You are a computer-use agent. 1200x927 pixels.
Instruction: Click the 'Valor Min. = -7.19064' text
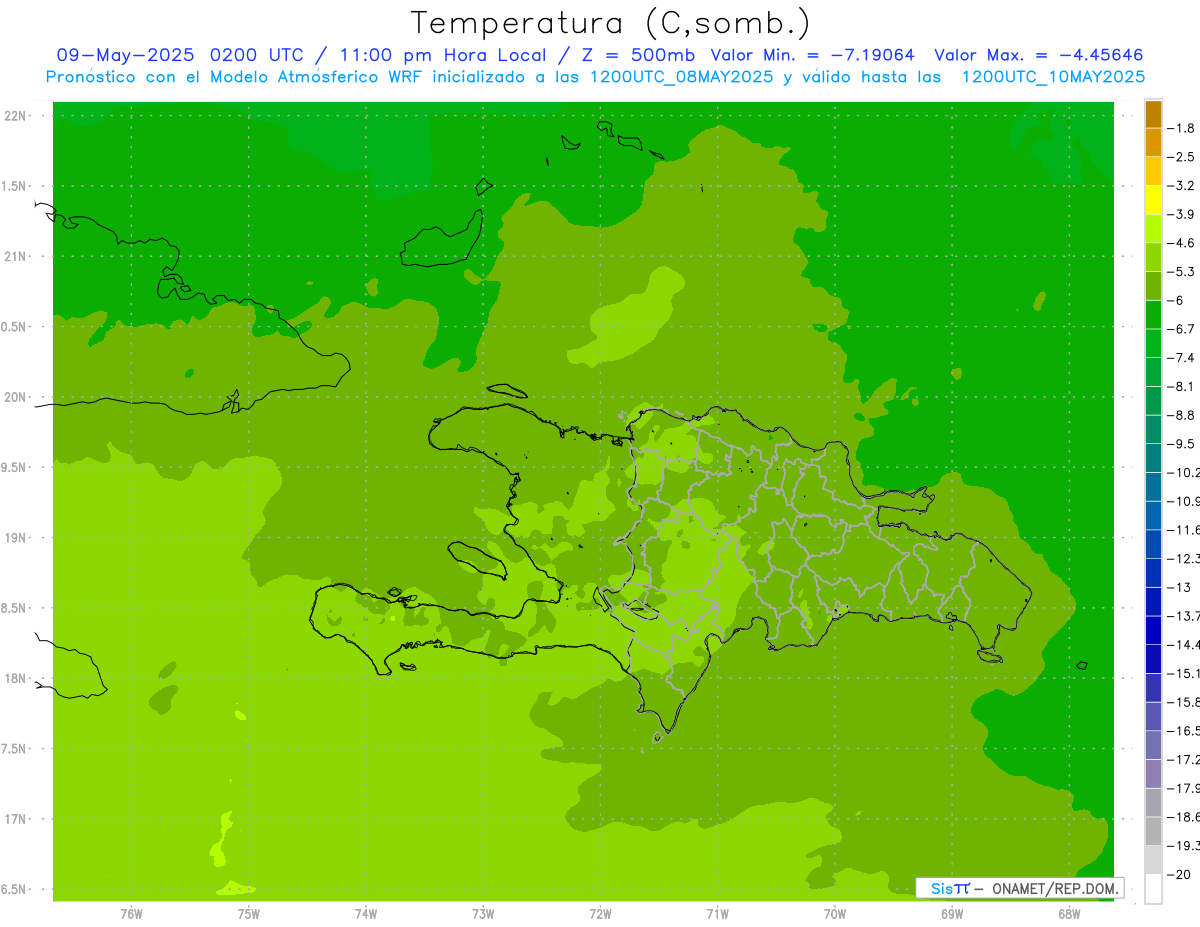[812, 55]
